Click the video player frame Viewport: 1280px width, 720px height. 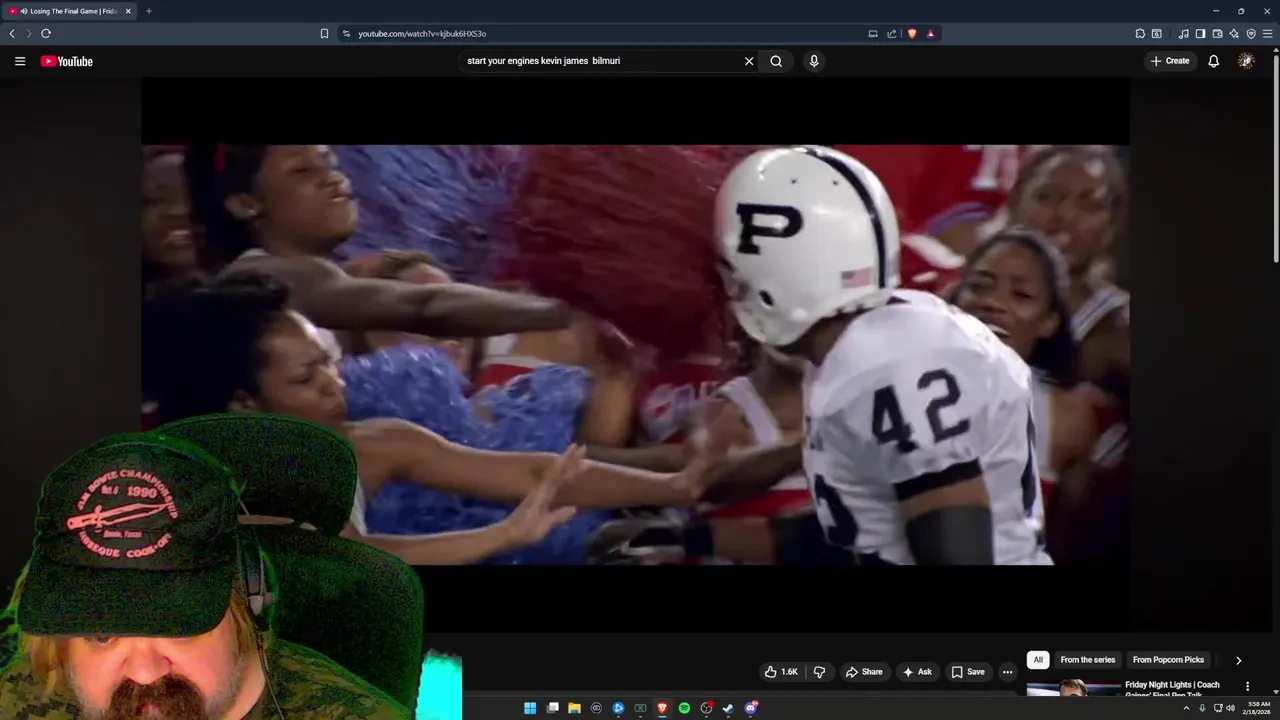click(635, 355)
